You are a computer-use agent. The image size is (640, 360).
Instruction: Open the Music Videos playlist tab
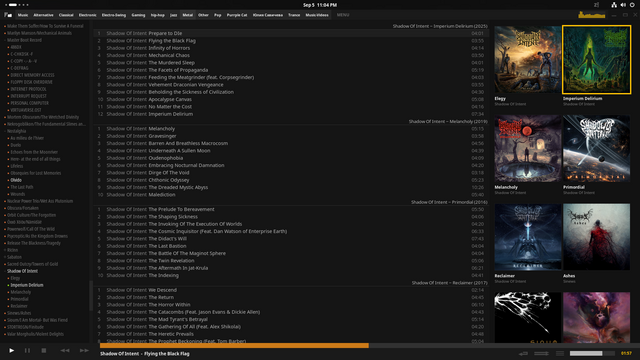coord(317,15)
